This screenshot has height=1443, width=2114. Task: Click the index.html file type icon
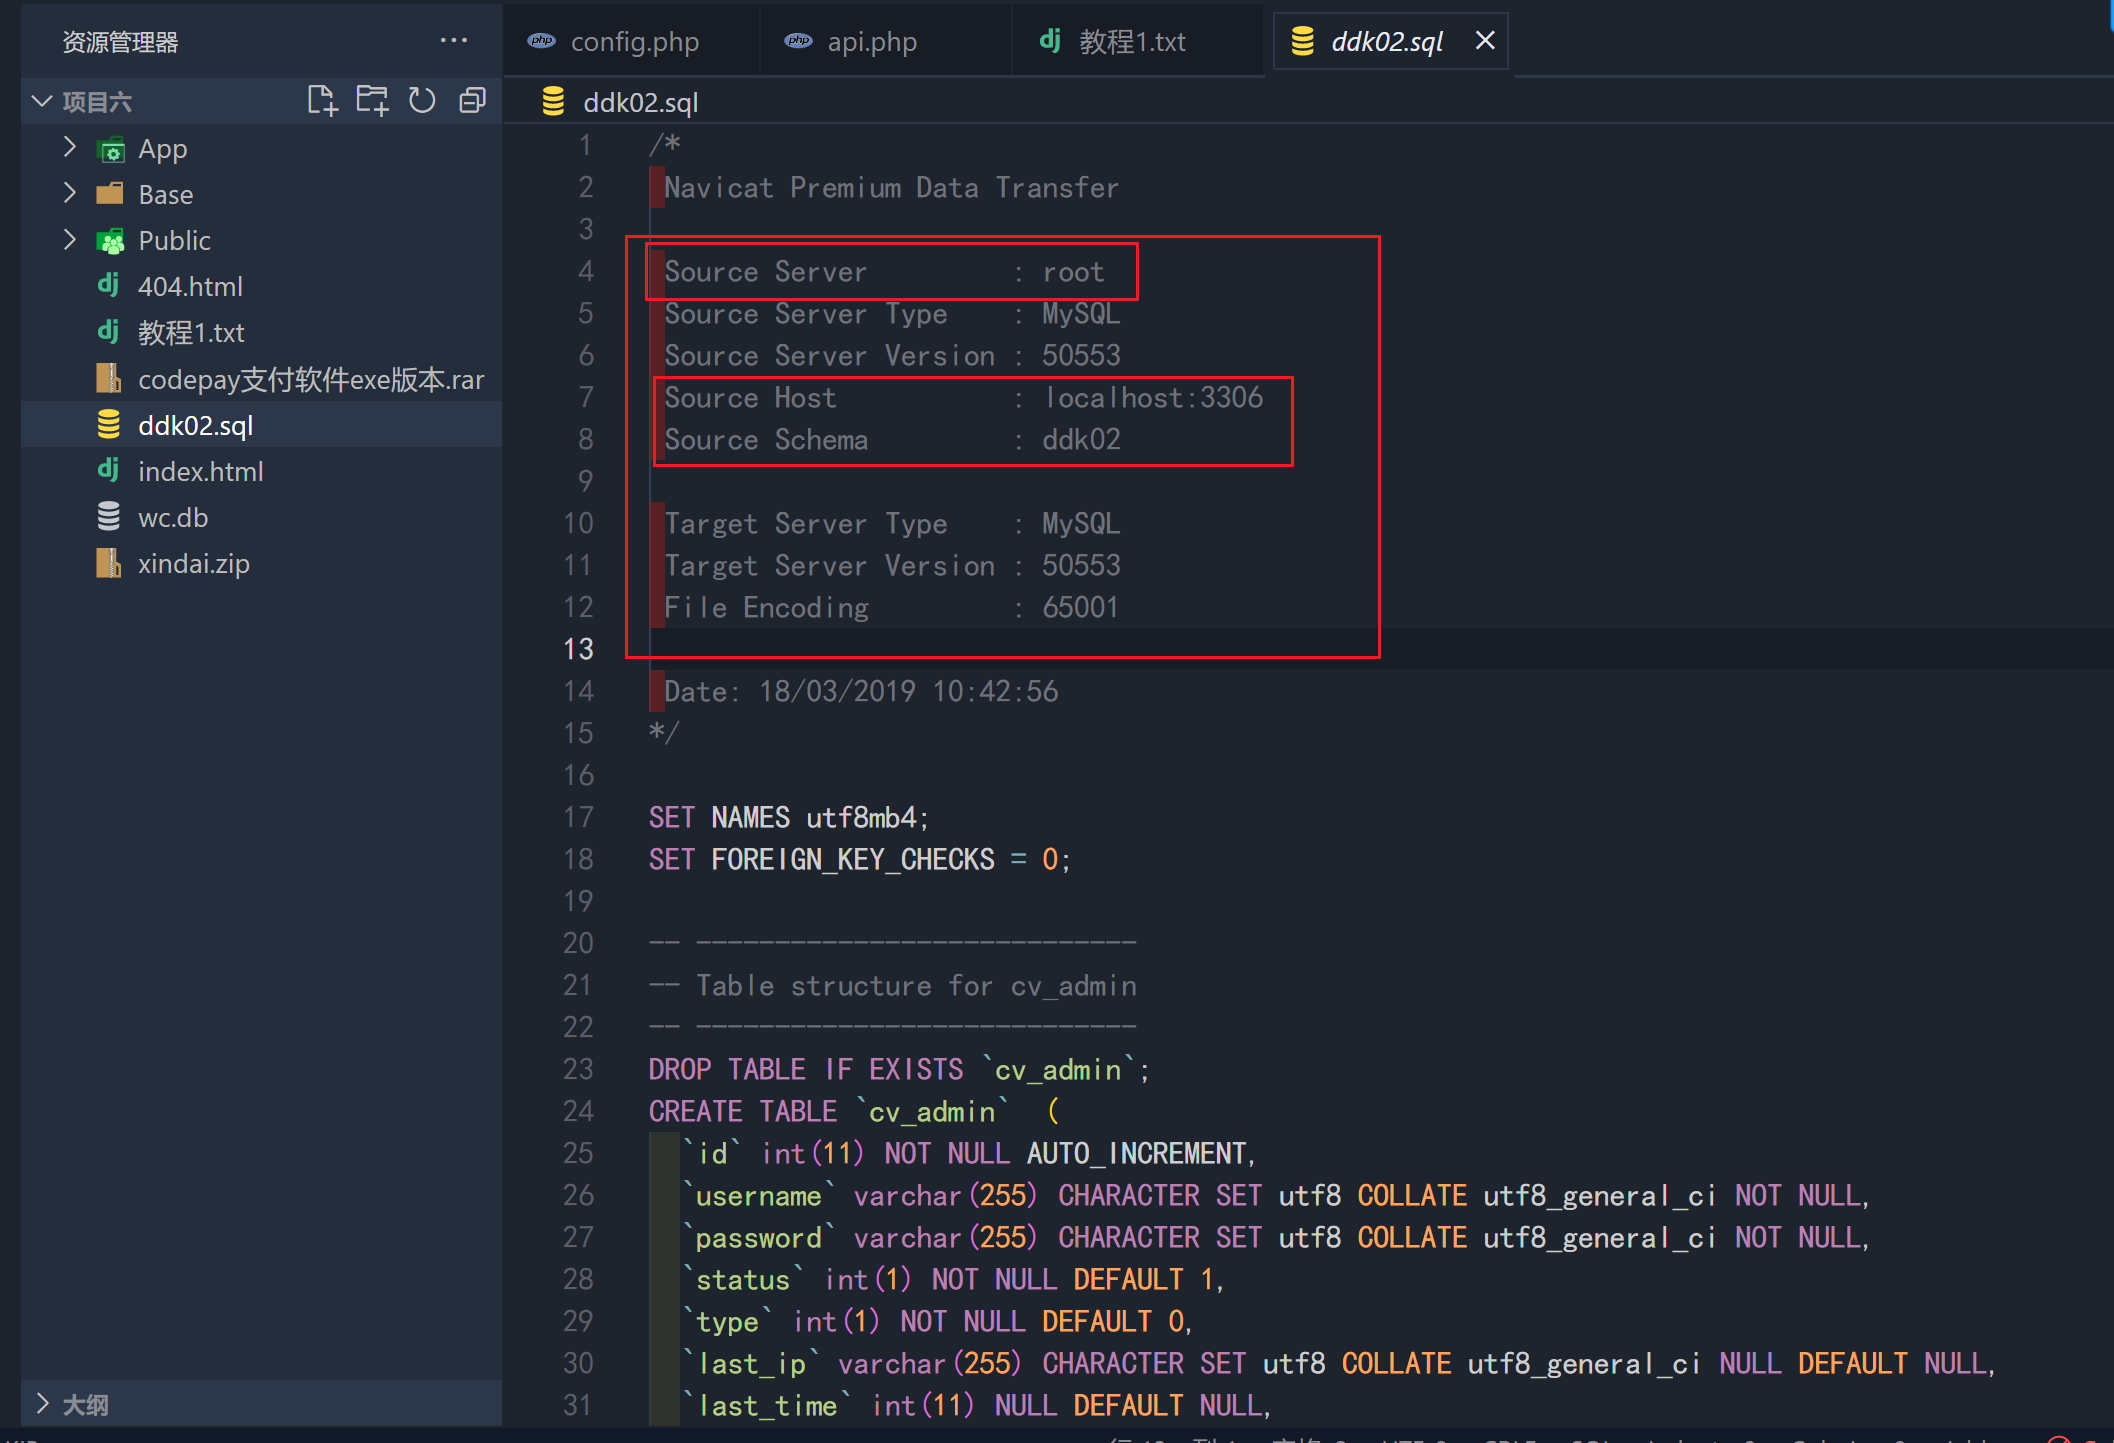(x=108, y=470)
